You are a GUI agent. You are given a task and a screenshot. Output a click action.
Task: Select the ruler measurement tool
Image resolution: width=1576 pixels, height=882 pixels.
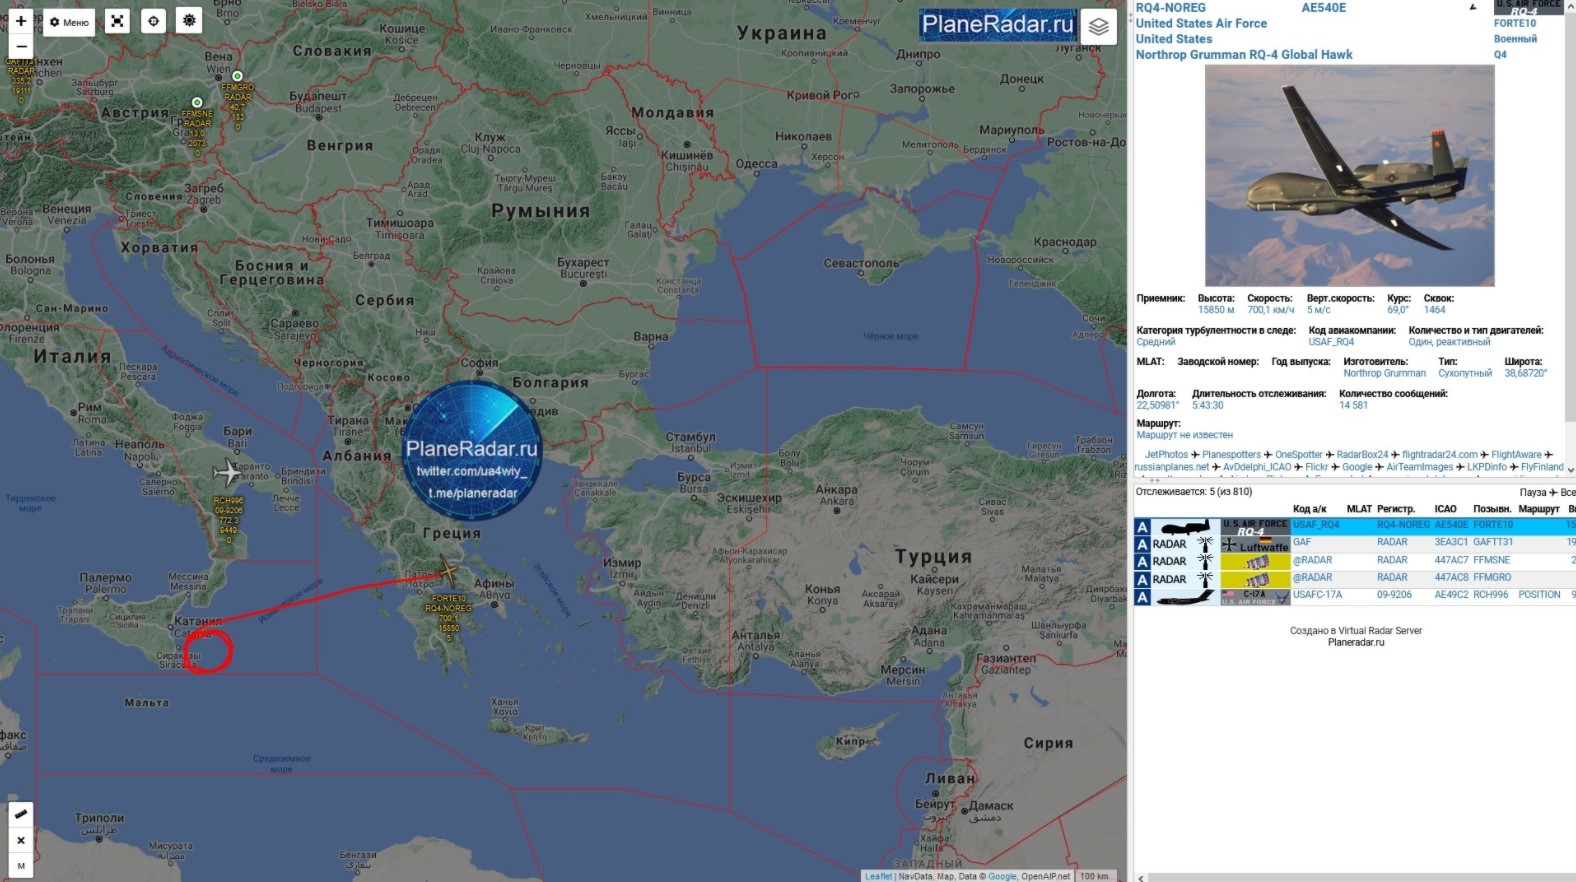[x=21, y=814]
